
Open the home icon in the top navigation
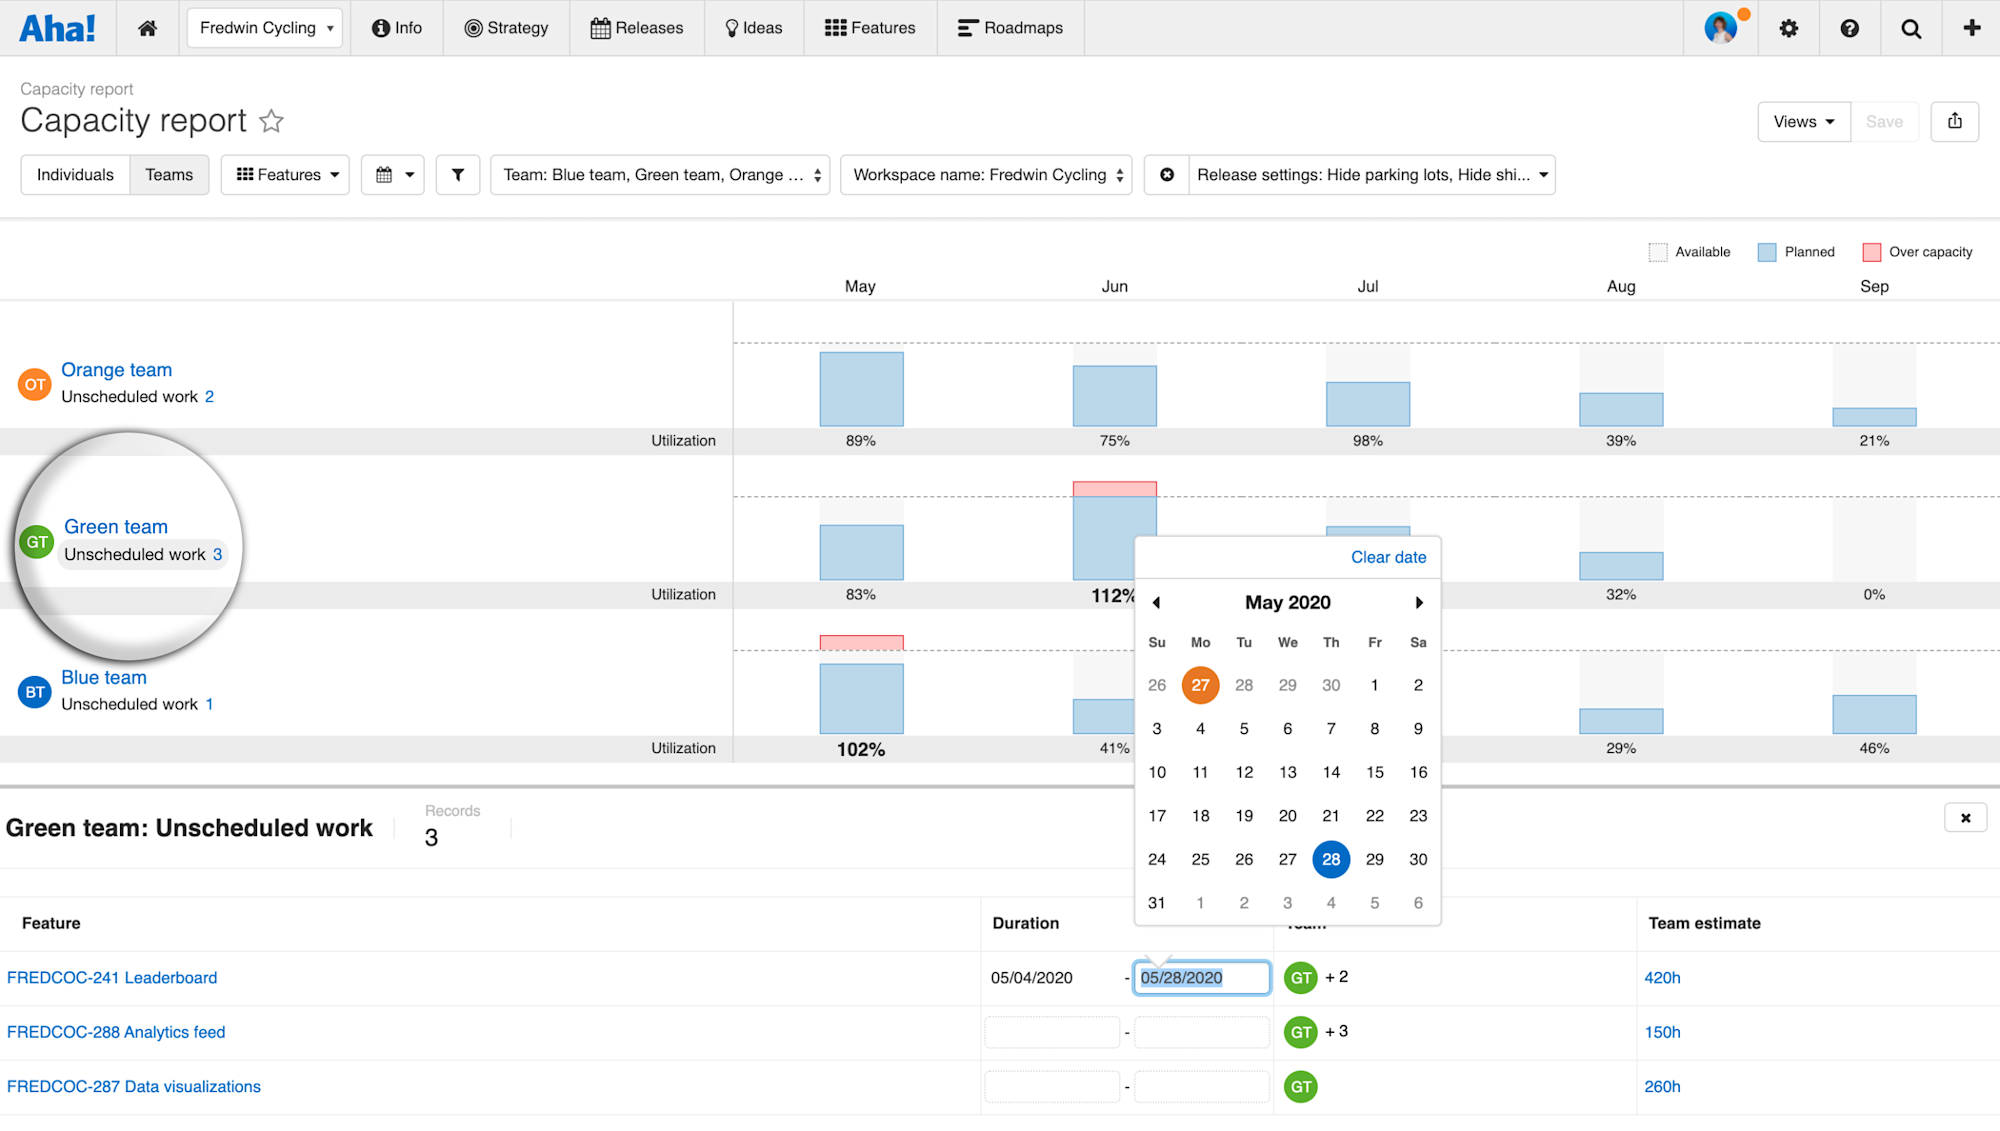pyautogui.click(x=147, y=28)
